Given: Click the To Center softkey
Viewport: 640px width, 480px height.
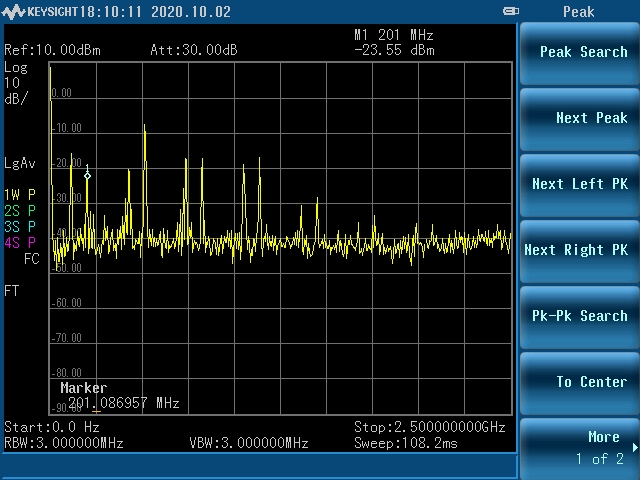Looking at the screenshot, I should (x=579, y=383).
